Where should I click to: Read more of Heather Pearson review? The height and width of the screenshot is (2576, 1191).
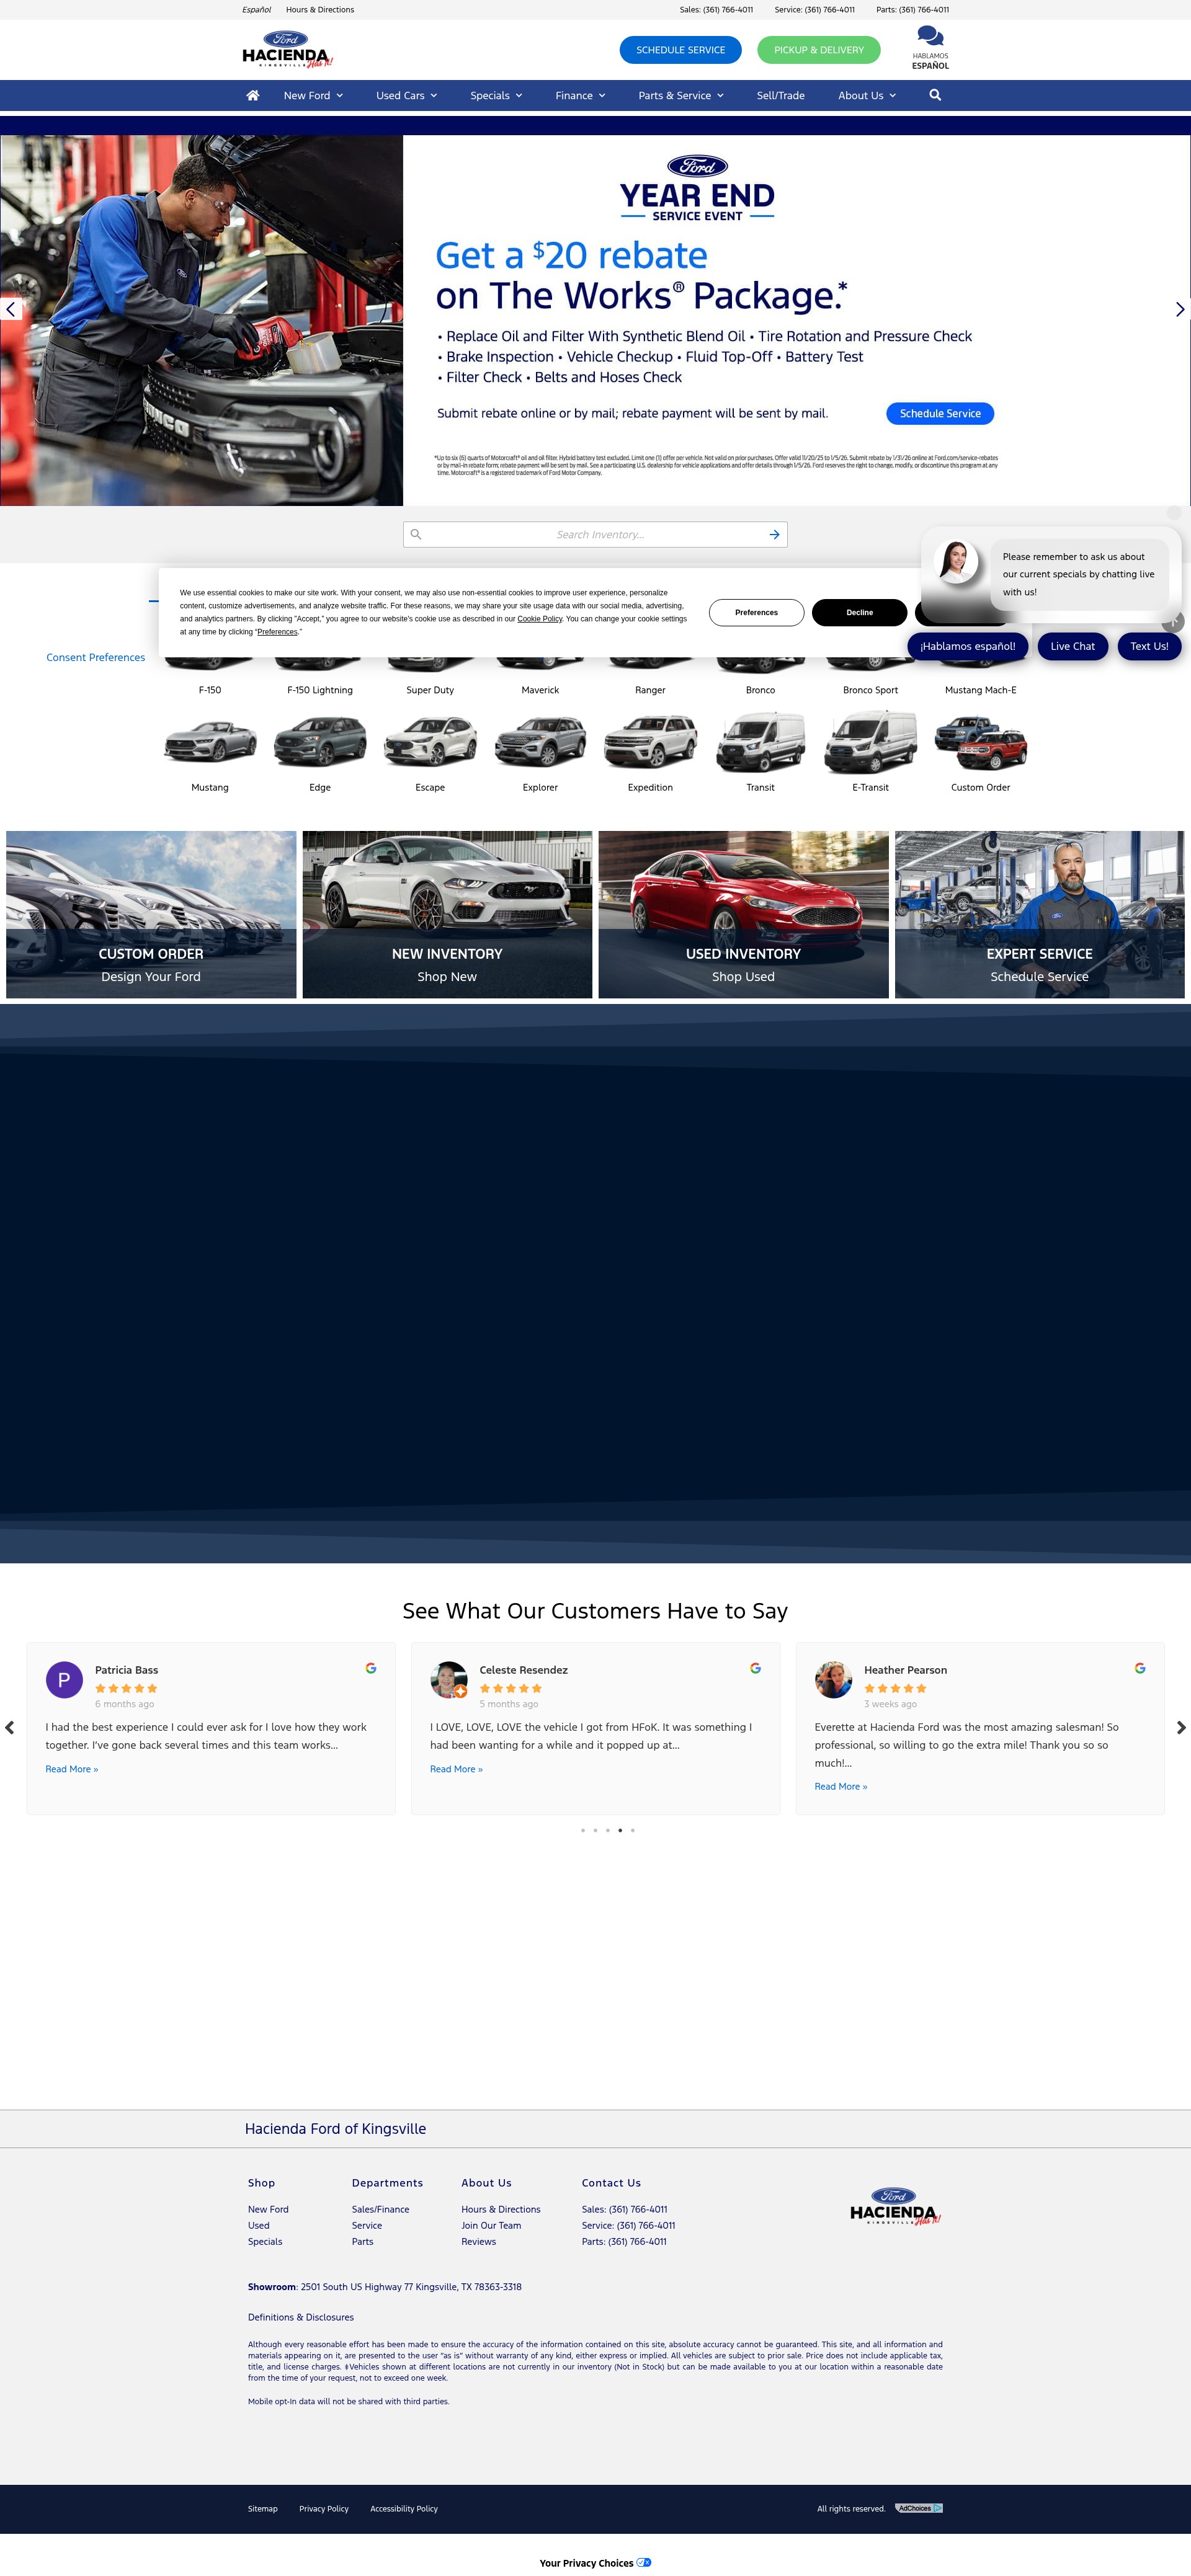841,1786
